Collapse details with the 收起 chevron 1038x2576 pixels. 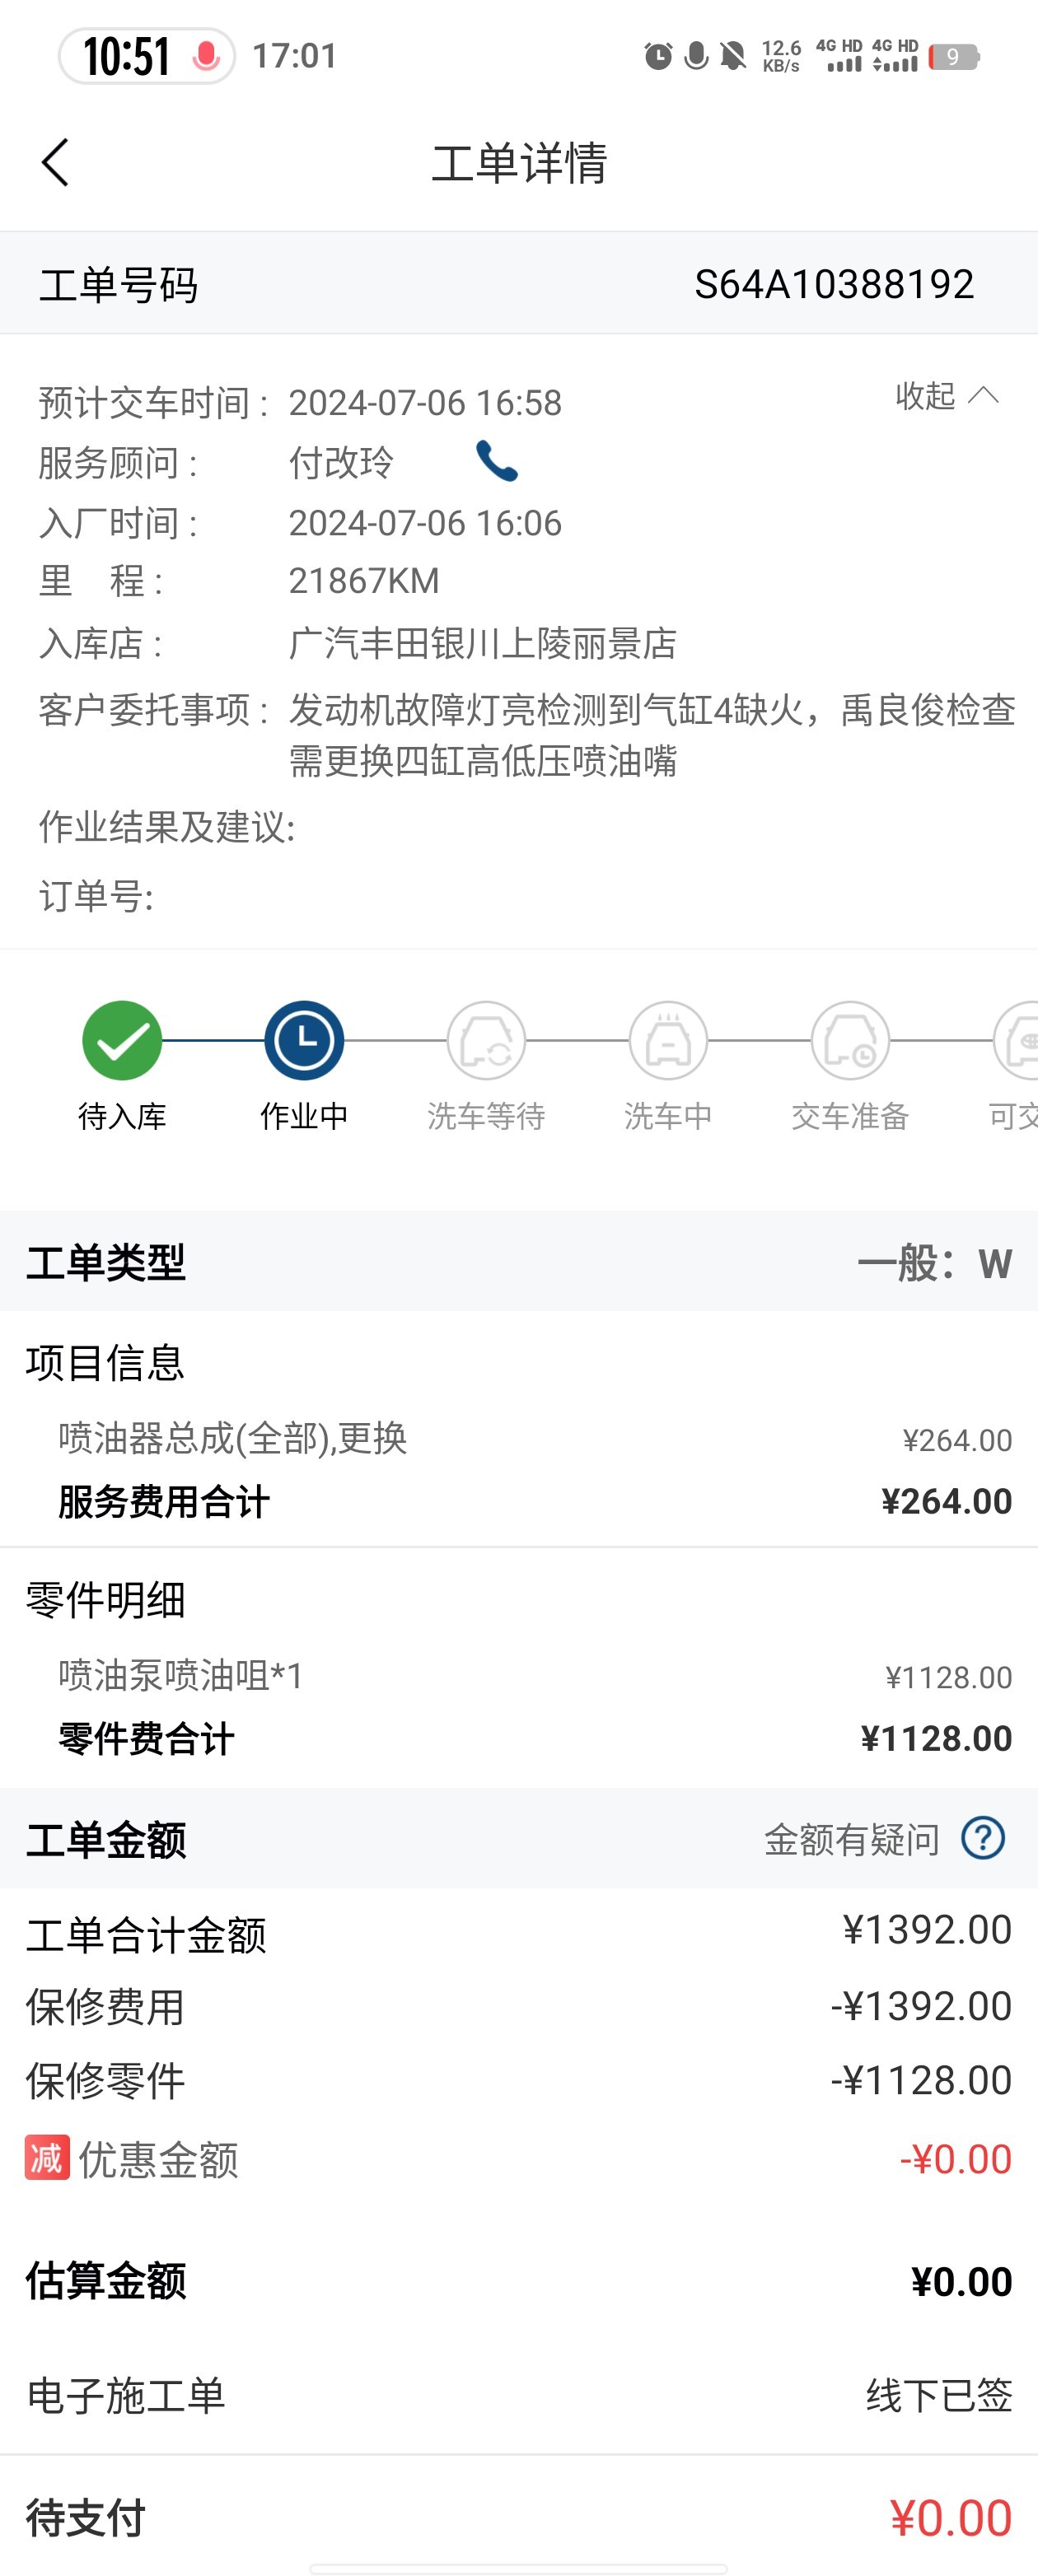click(984, 395)
